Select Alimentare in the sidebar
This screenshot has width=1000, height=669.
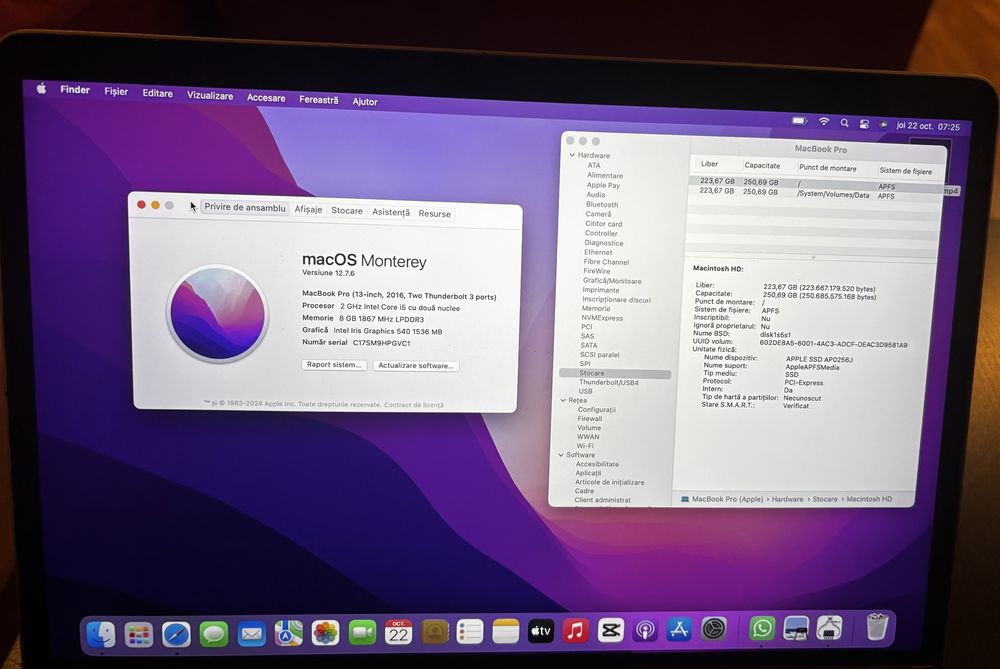[x=605, y=175]
